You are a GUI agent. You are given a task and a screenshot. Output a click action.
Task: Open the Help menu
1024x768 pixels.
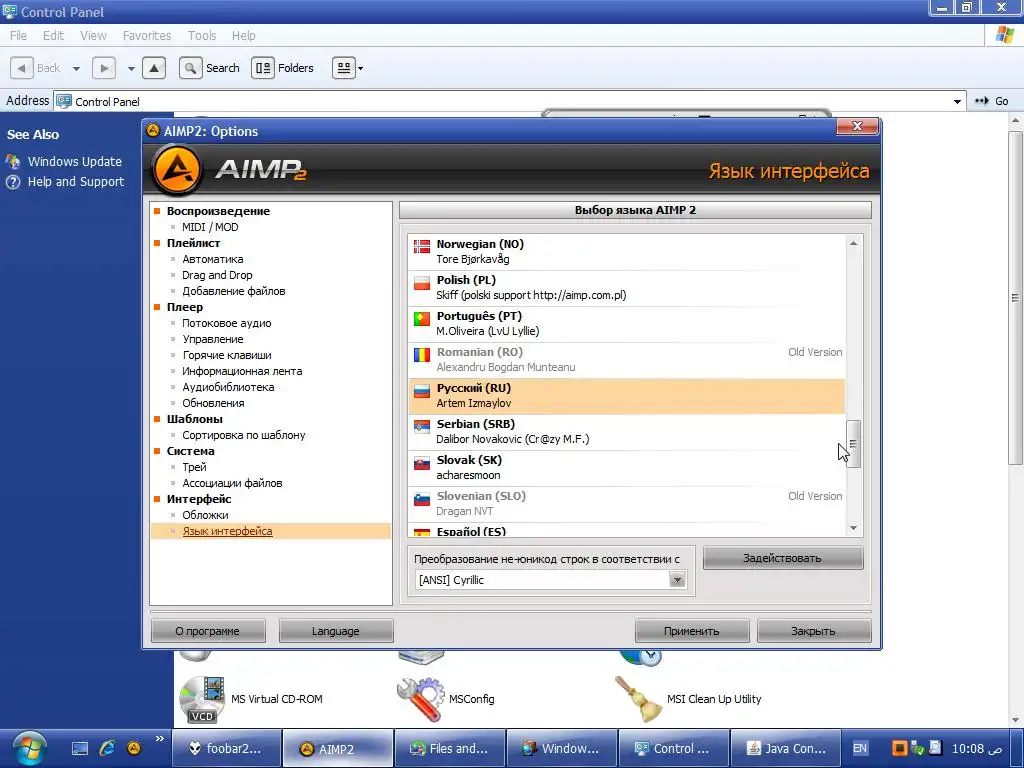tap(244, 36)
